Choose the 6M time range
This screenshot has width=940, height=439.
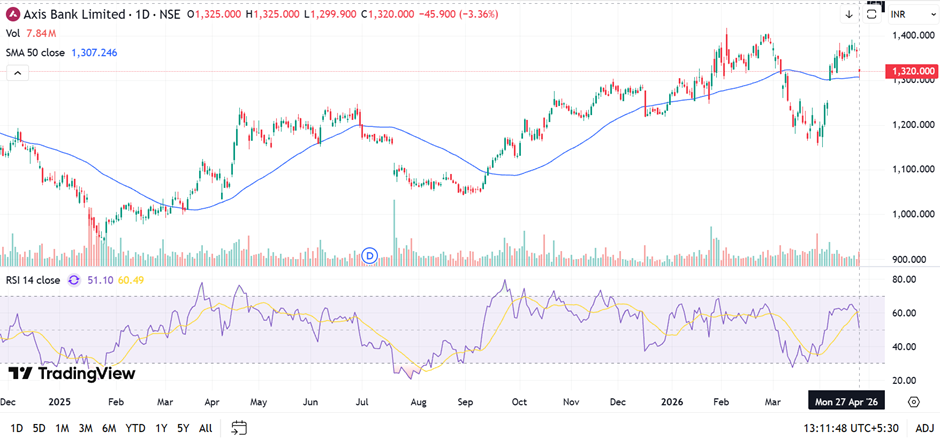tap(109, 428)
